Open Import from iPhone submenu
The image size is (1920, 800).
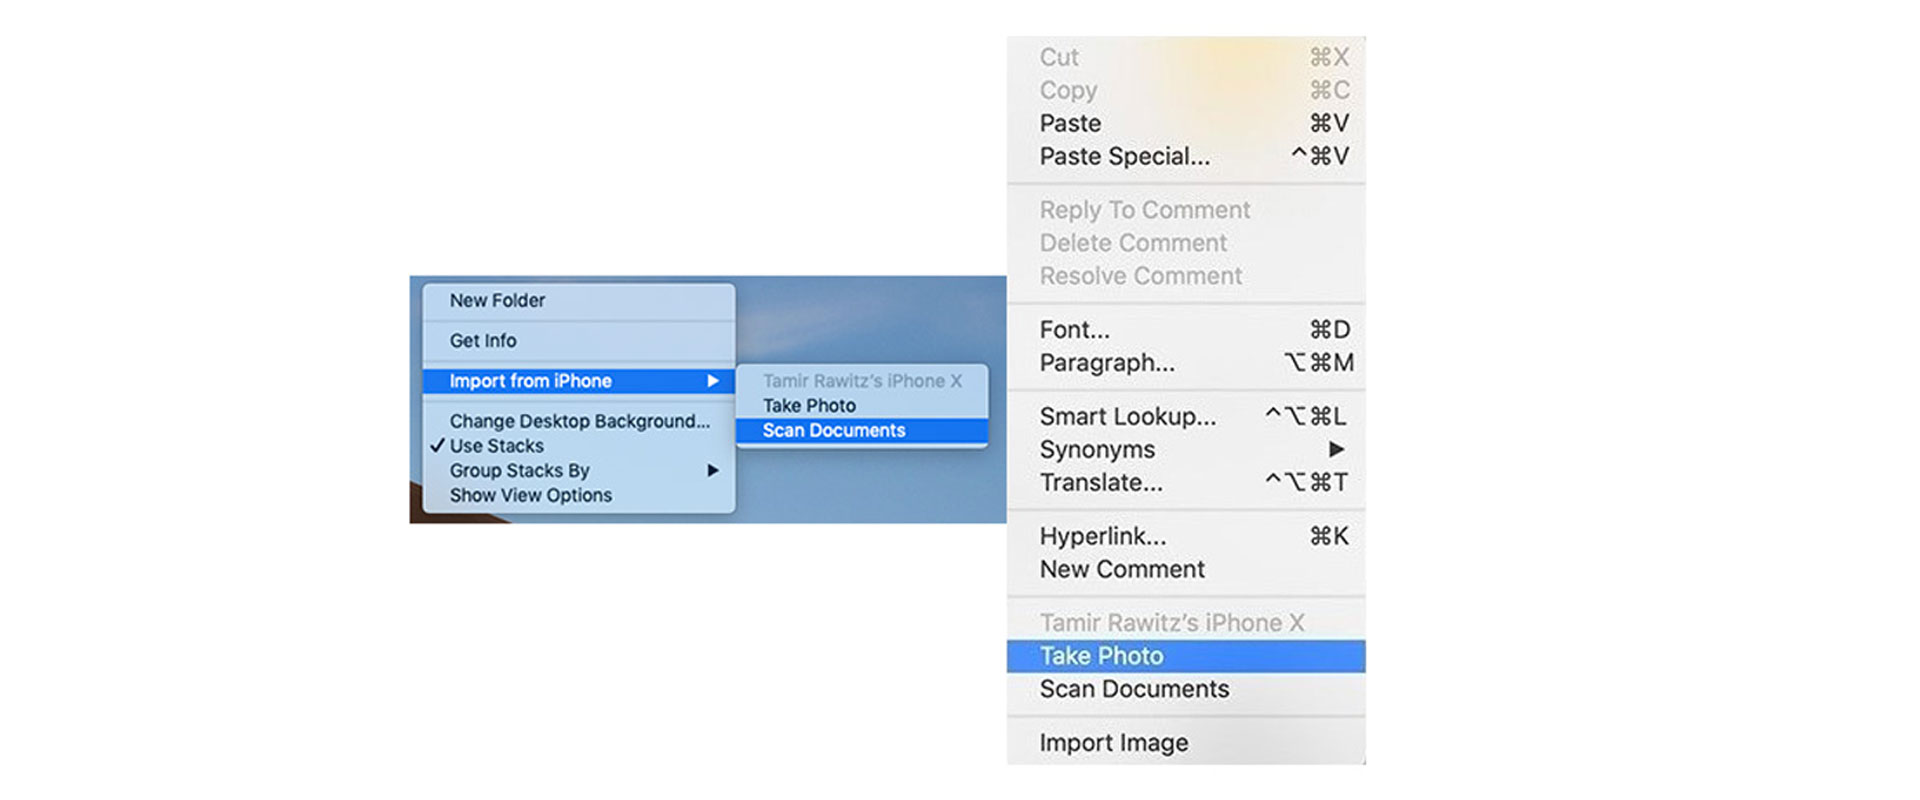(579, 381)
